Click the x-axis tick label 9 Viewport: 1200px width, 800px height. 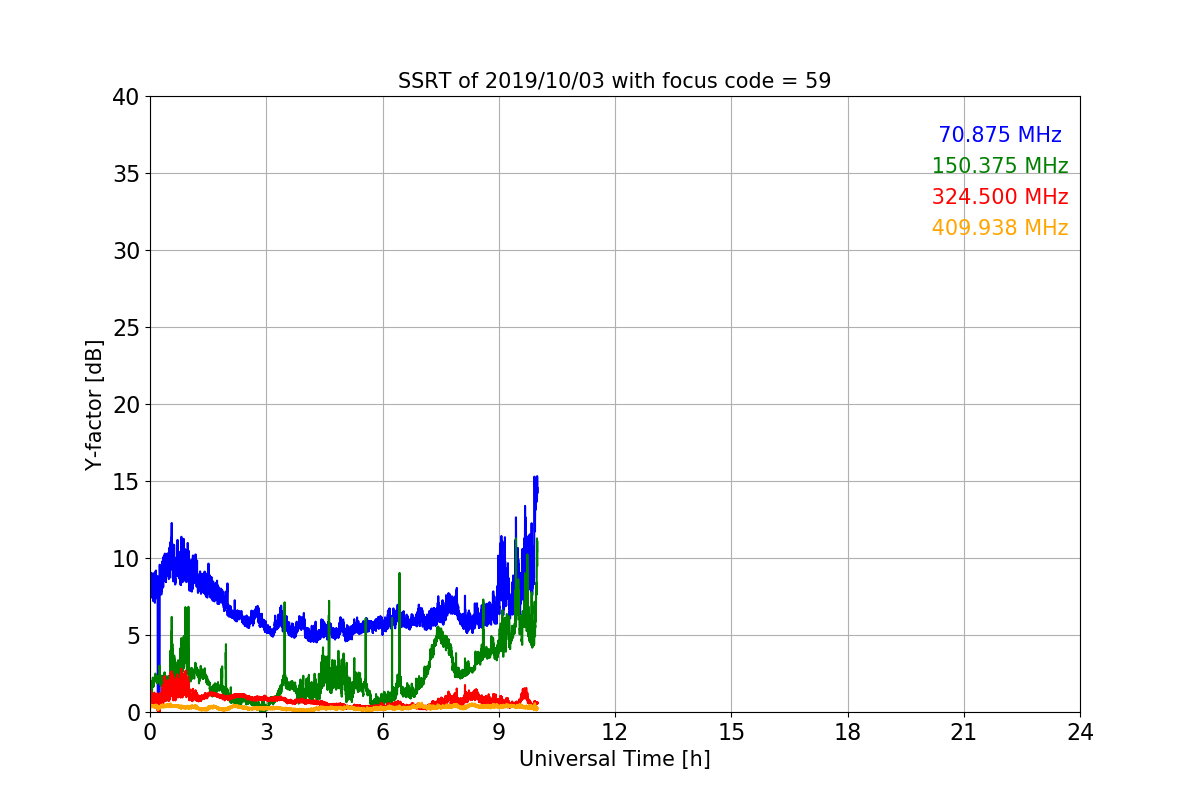point(499,732)
